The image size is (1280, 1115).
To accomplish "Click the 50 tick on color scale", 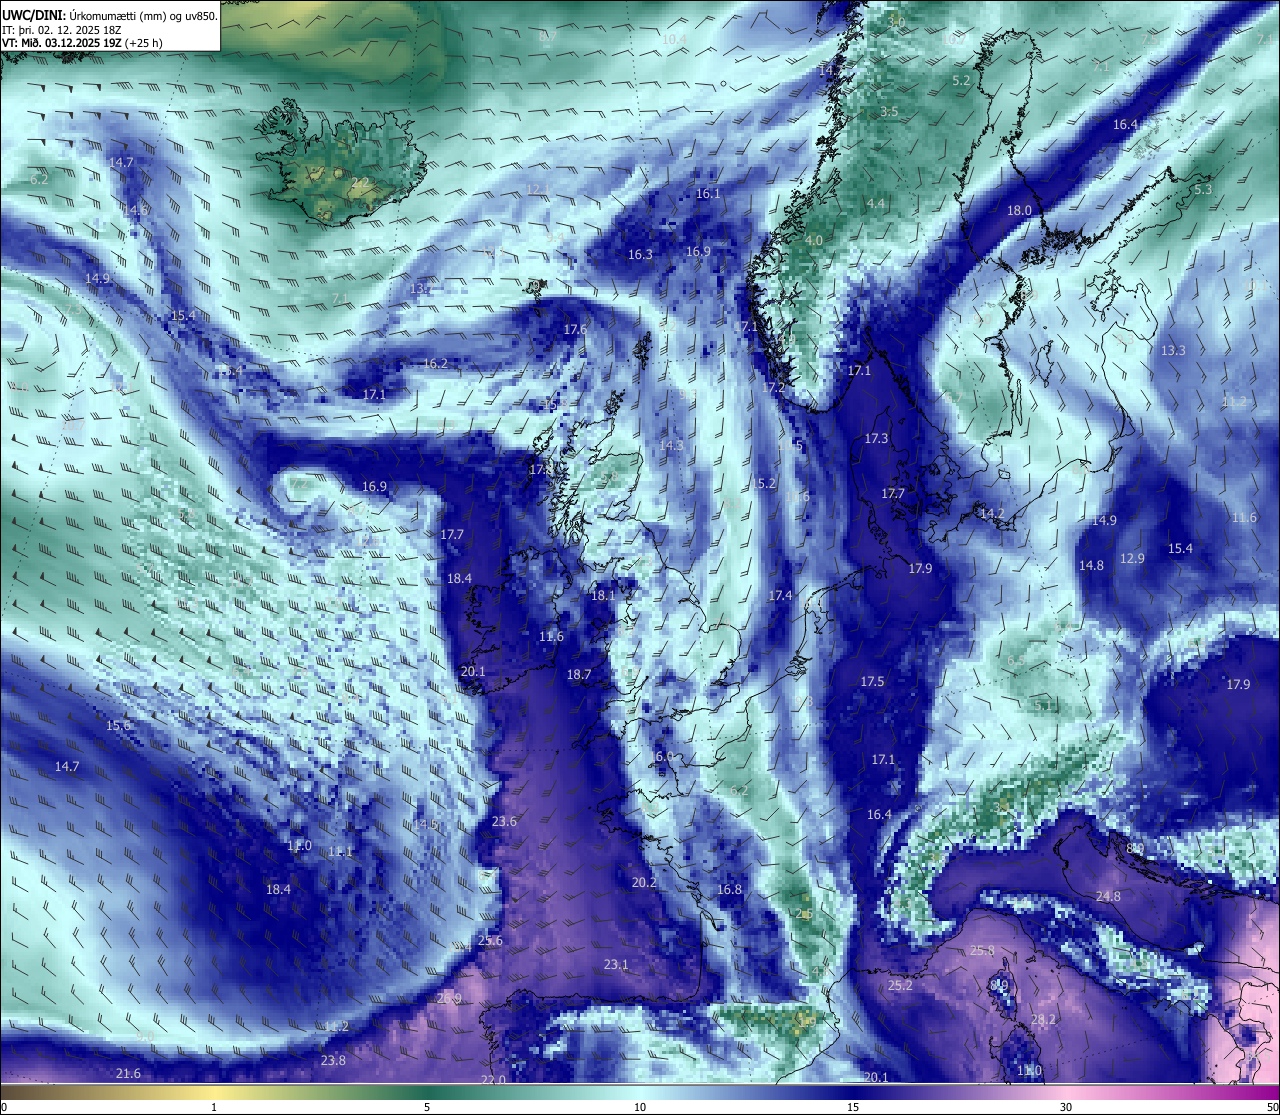I will [x=1272, y=1107].
